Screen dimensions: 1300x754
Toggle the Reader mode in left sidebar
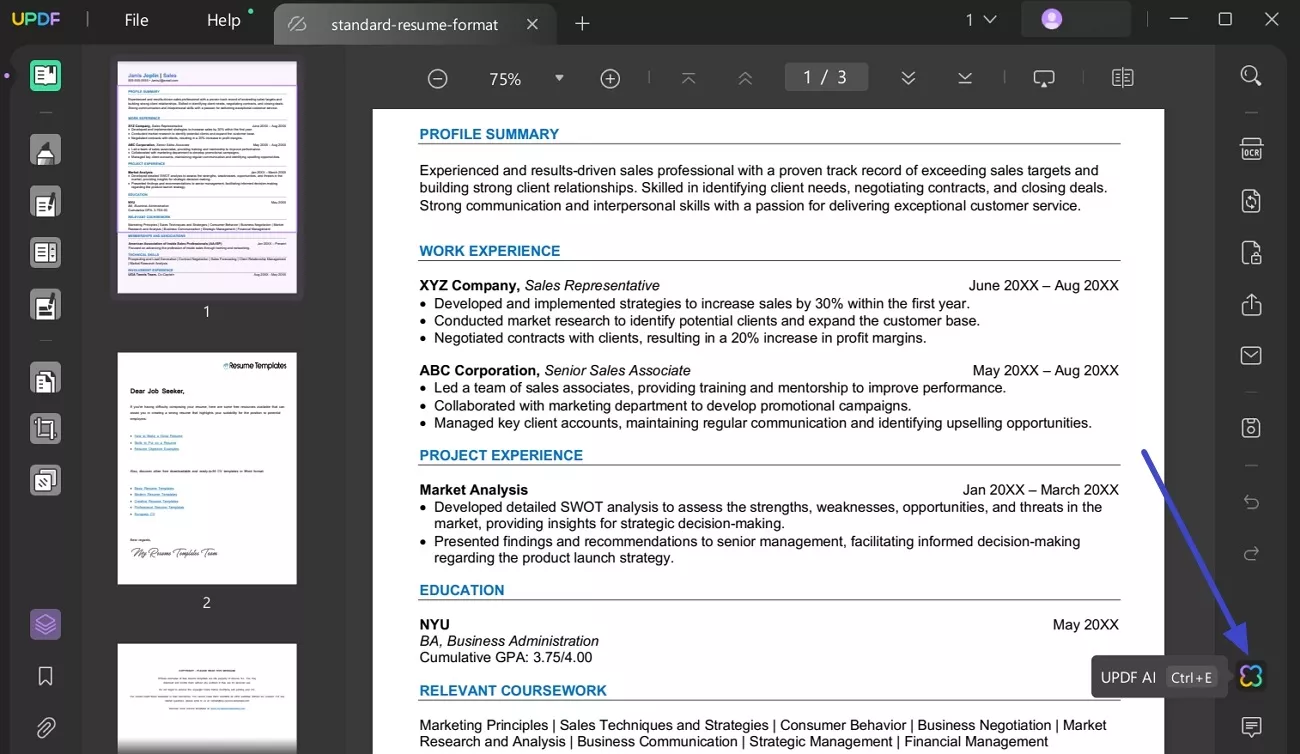tap(45, 76)
